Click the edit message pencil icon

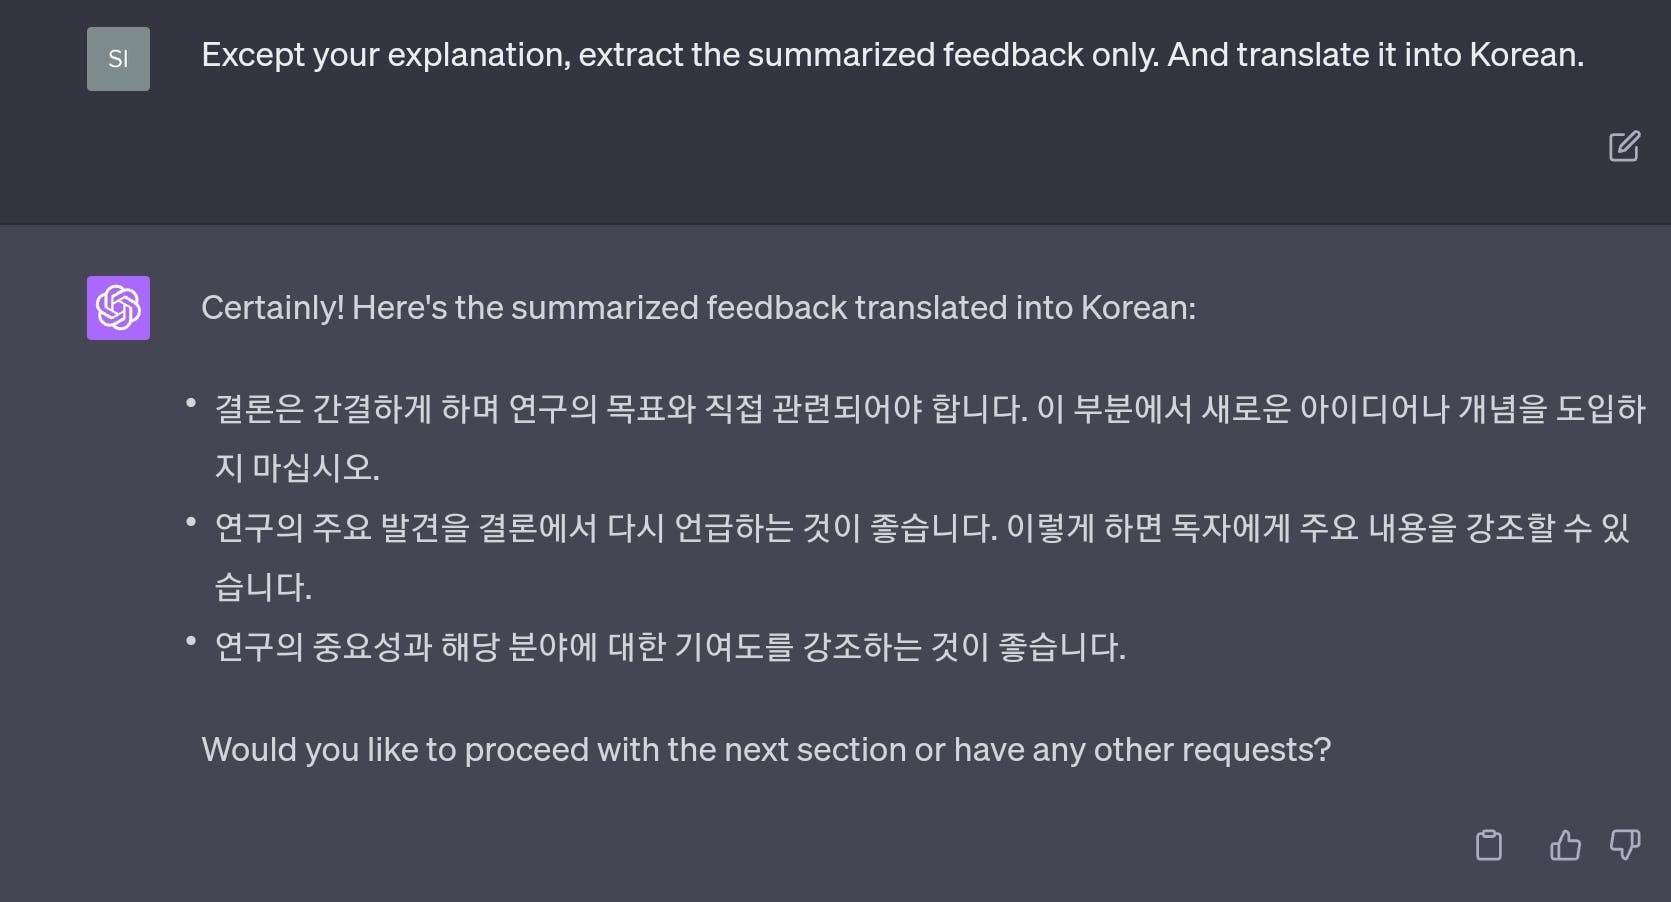1624,146
